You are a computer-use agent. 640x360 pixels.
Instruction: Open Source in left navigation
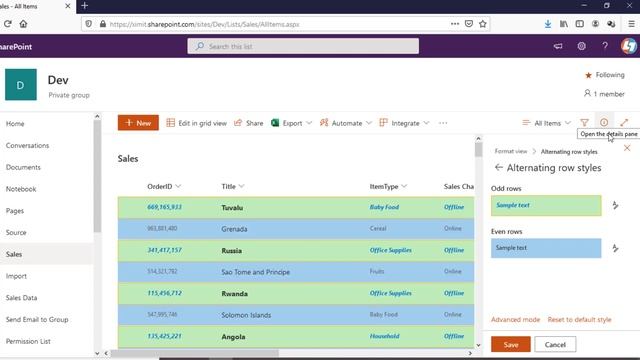click(x=16, y=232)
